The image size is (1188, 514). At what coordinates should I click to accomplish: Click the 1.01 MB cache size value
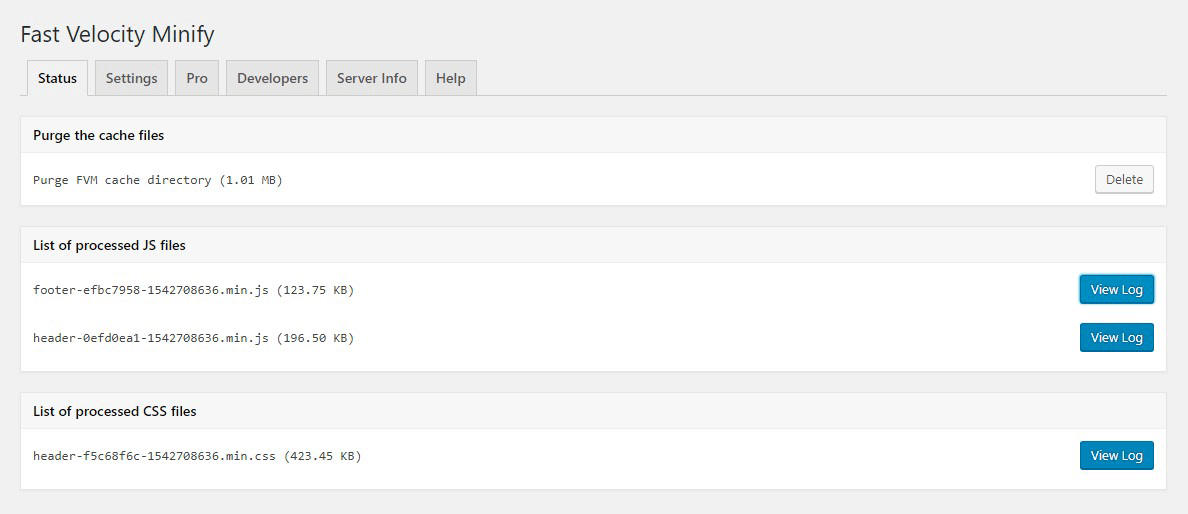(251, 180)
